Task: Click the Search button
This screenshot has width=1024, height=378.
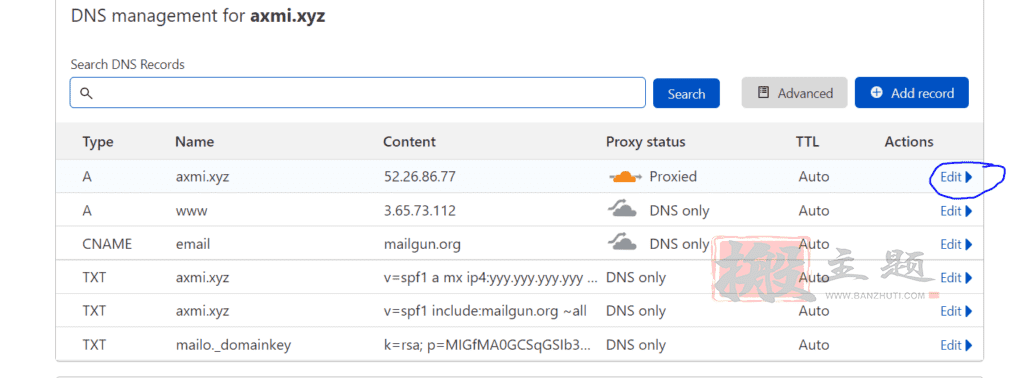Action: click(x=686, y=93)
